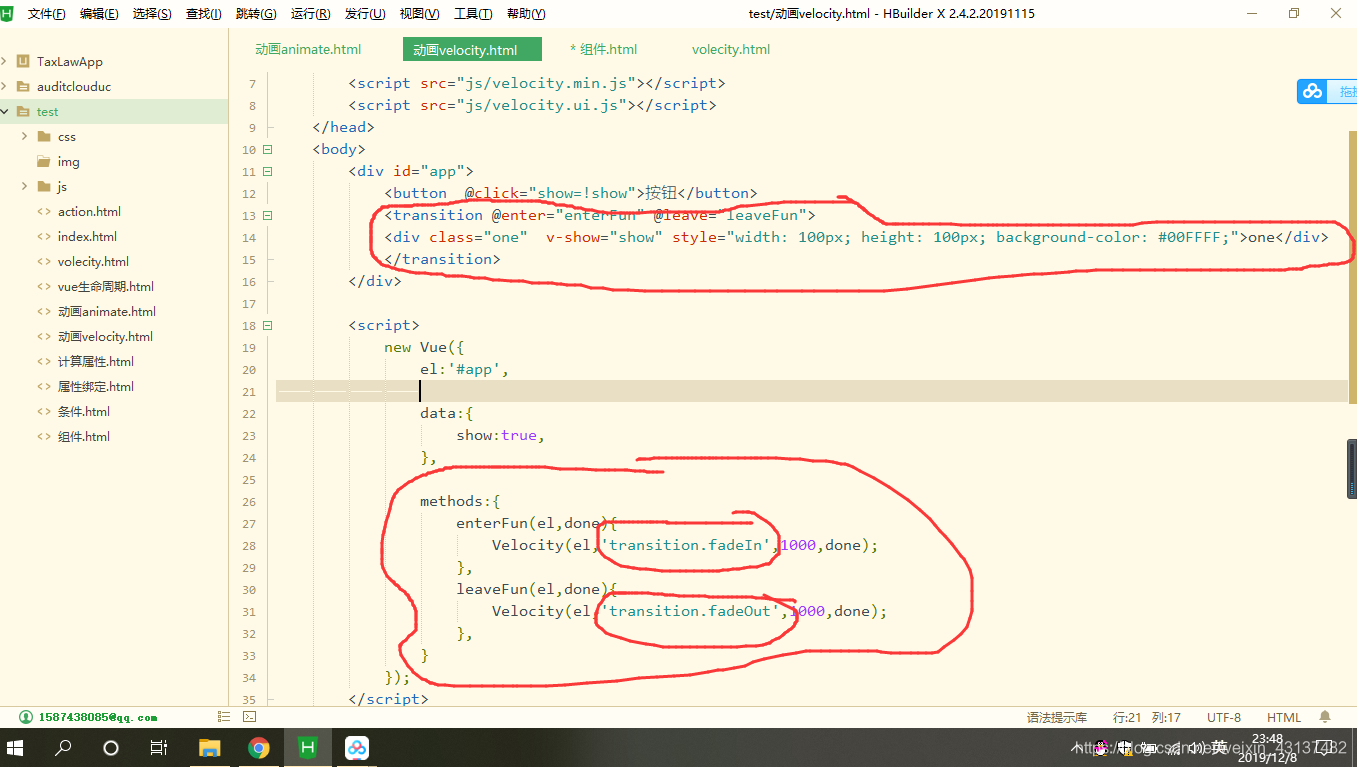The height and width of the screenshot is (767, 1357).
Task: Switch to unsaved 组件.html tab
Action: [603, 49]
